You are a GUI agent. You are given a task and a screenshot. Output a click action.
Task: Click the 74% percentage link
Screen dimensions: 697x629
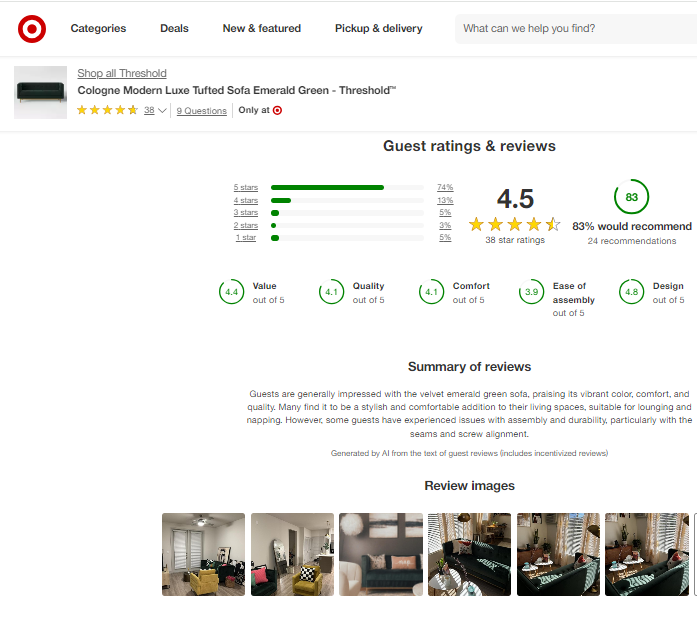coord(445,188)
